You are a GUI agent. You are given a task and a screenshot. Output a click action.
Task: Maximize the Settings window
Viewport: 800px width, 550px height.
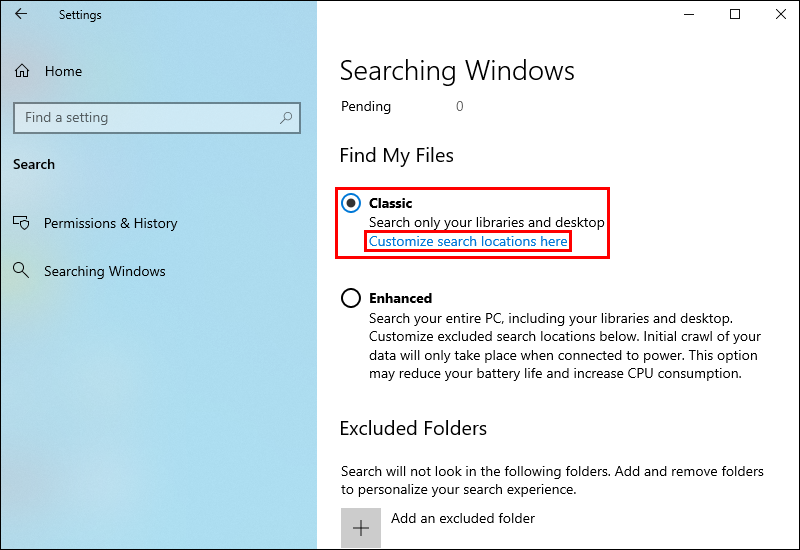[x=735, y=15]
